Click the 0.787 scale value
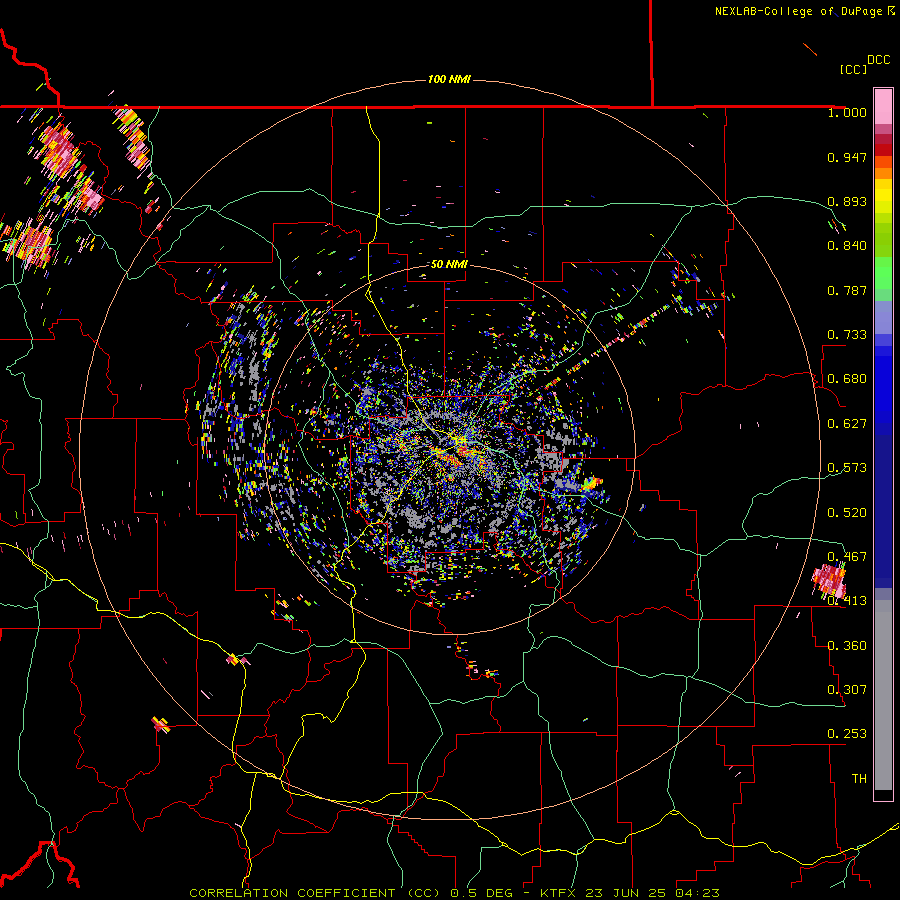Viewport: 900px width, 900px height. [847, 290]
